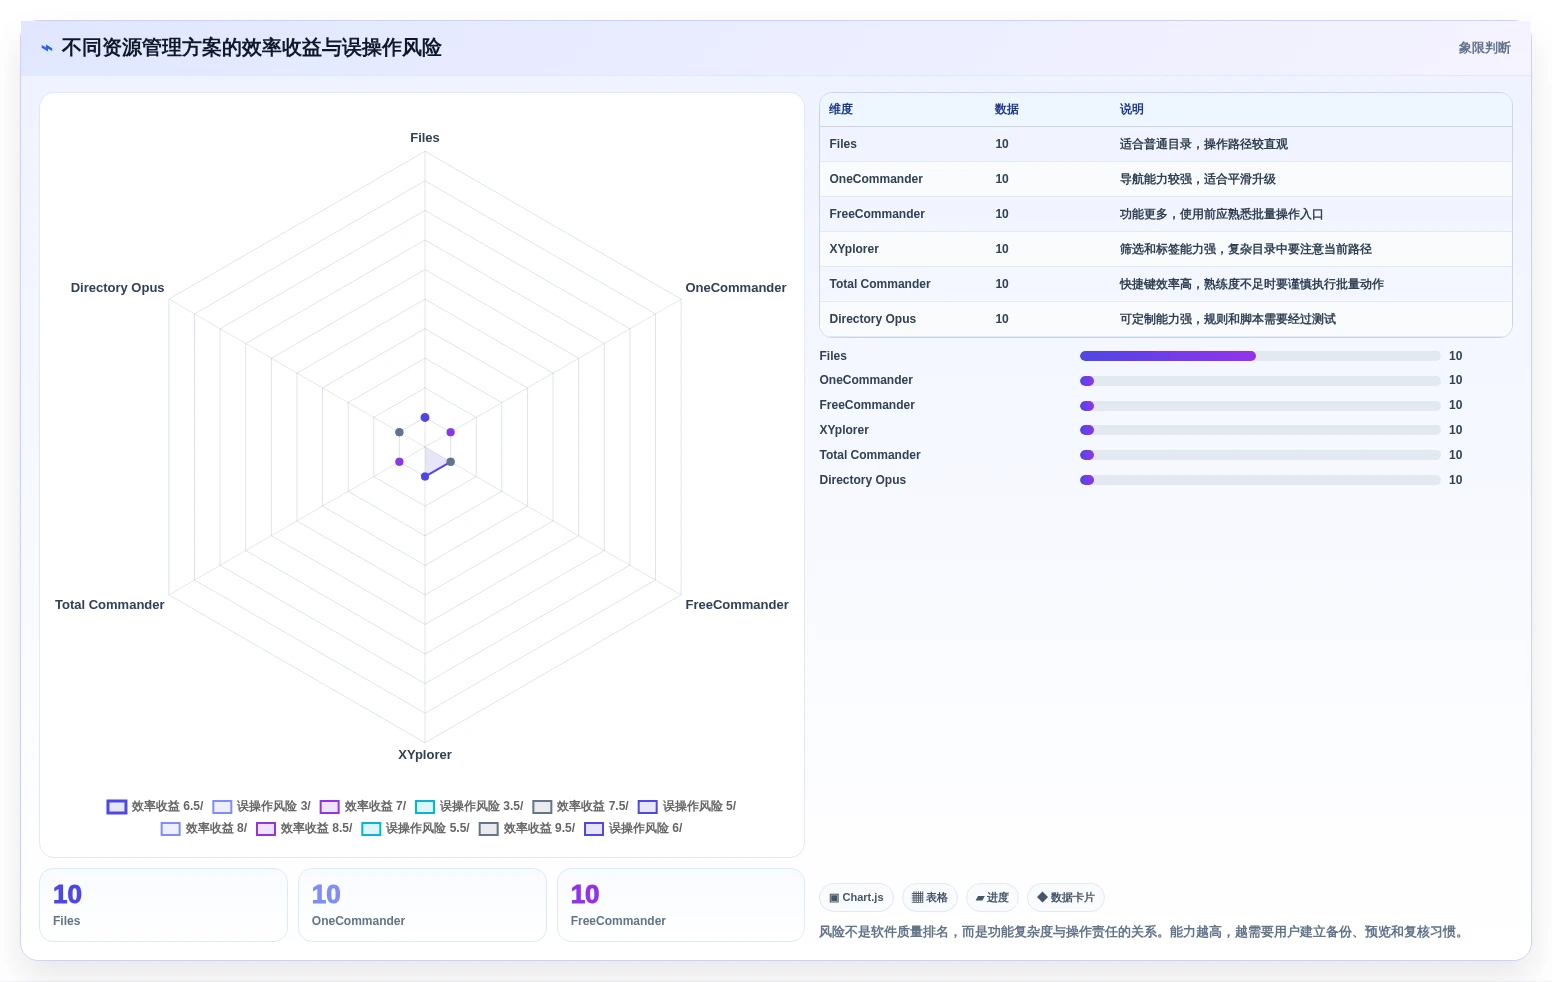Image resolution: width=1552 pixels, height=982 pixels.
Task: Click the value 10 beside the XYplorer progress bar
Action: click(x=1456, y=430)
